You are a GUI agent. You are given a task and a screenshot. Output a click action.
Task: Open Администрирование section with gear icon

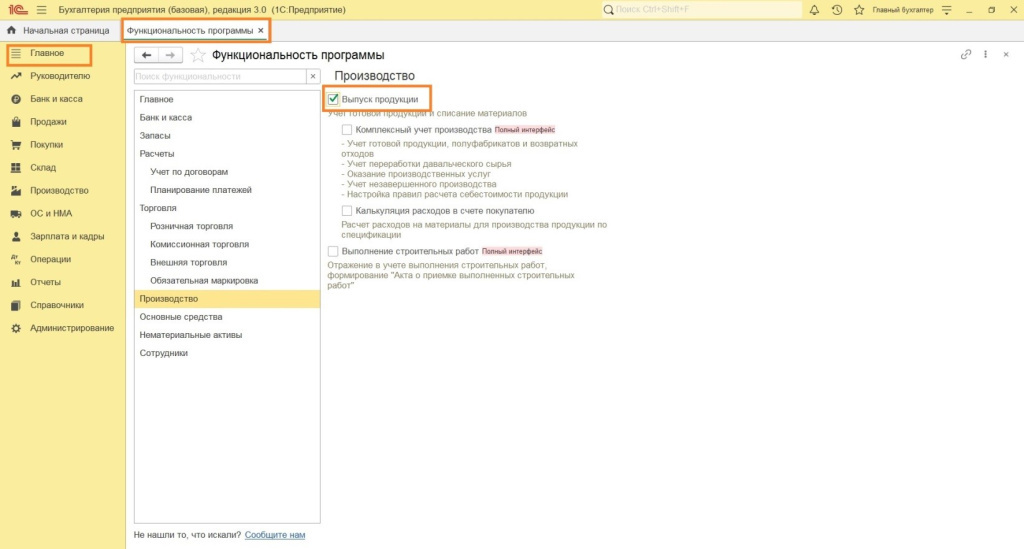point(70,328)
